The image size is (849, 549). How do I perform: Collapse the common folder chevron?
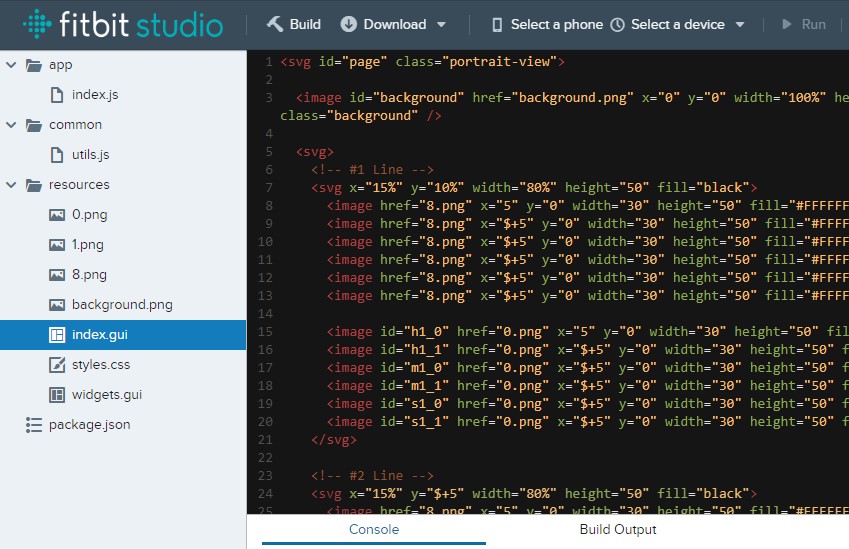coord(11,125)
